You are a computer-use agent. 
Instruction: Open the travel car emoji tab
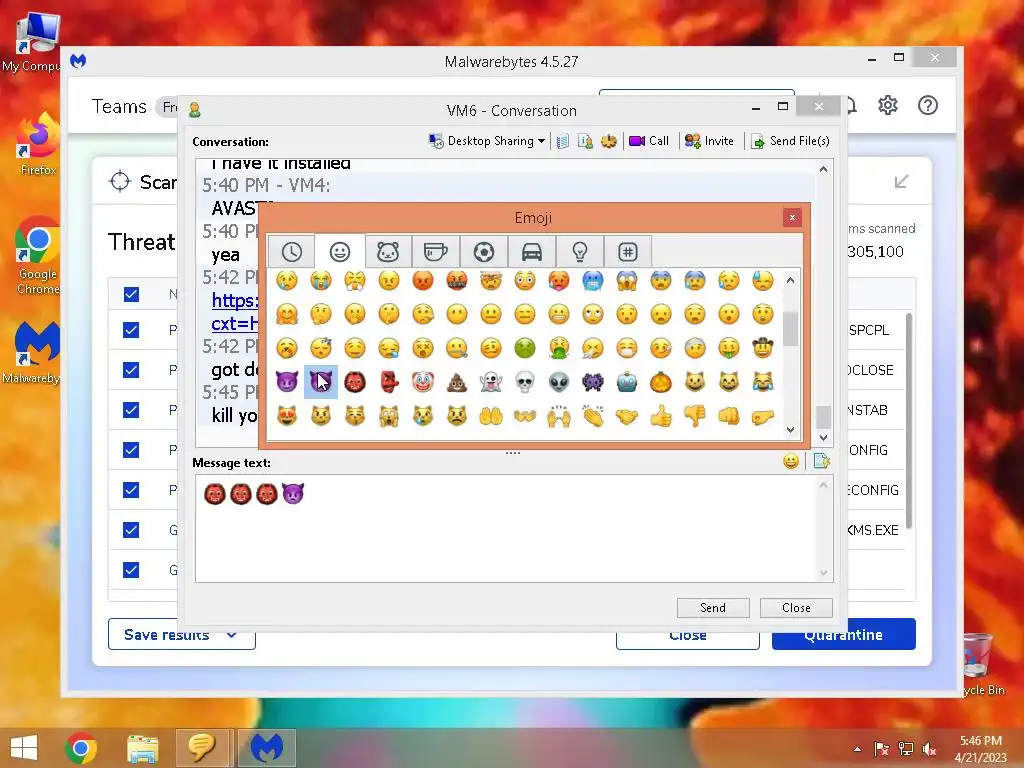coord(532,251)
